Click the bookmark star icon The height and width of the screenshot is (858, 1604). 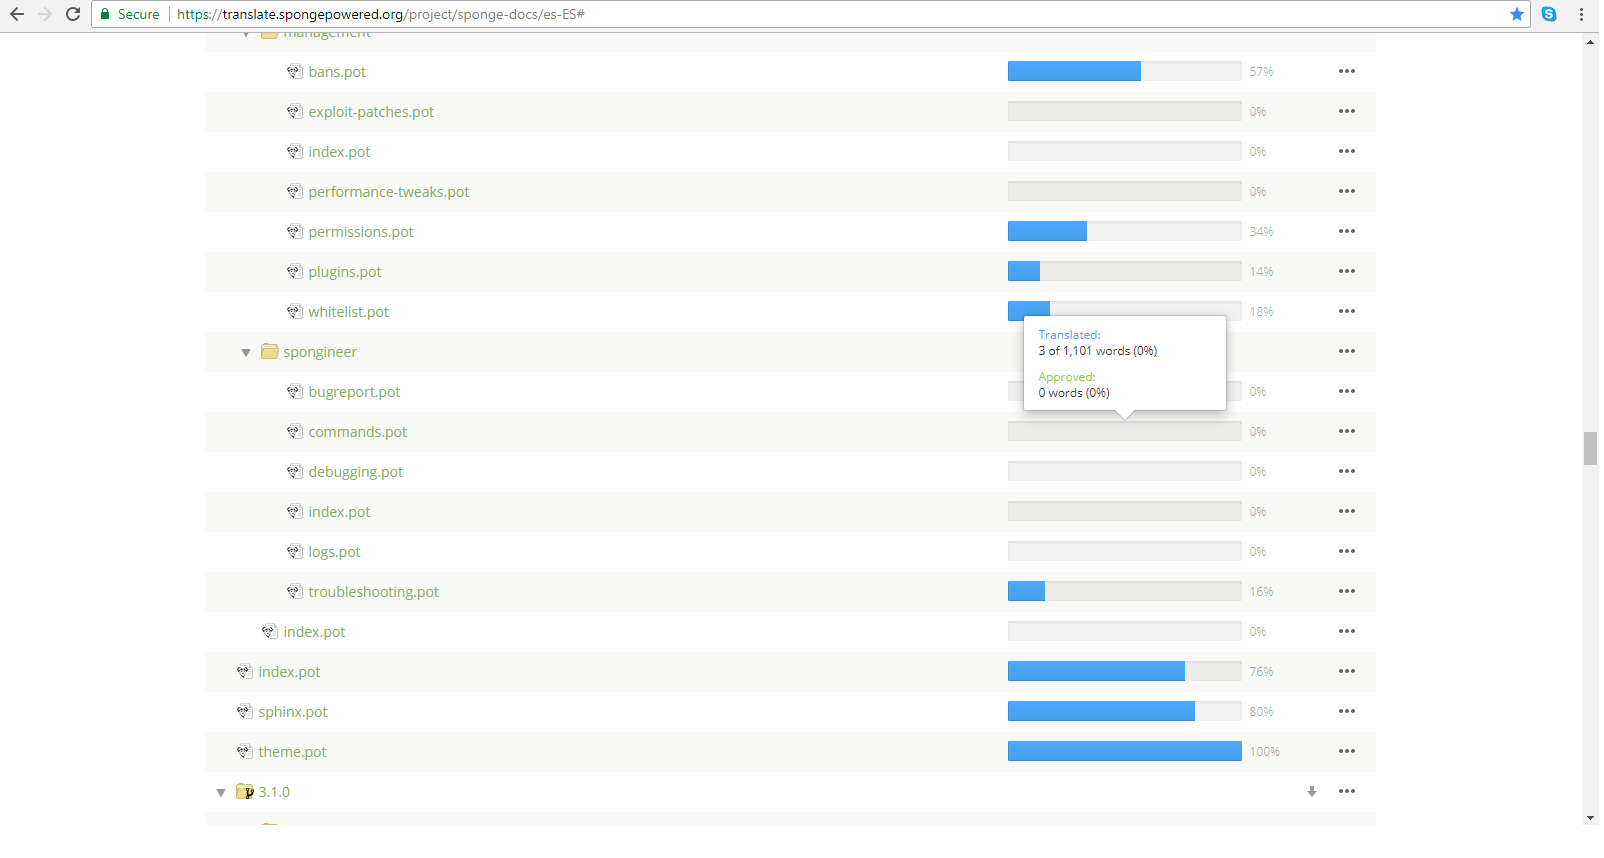[x=1517, y=14]
